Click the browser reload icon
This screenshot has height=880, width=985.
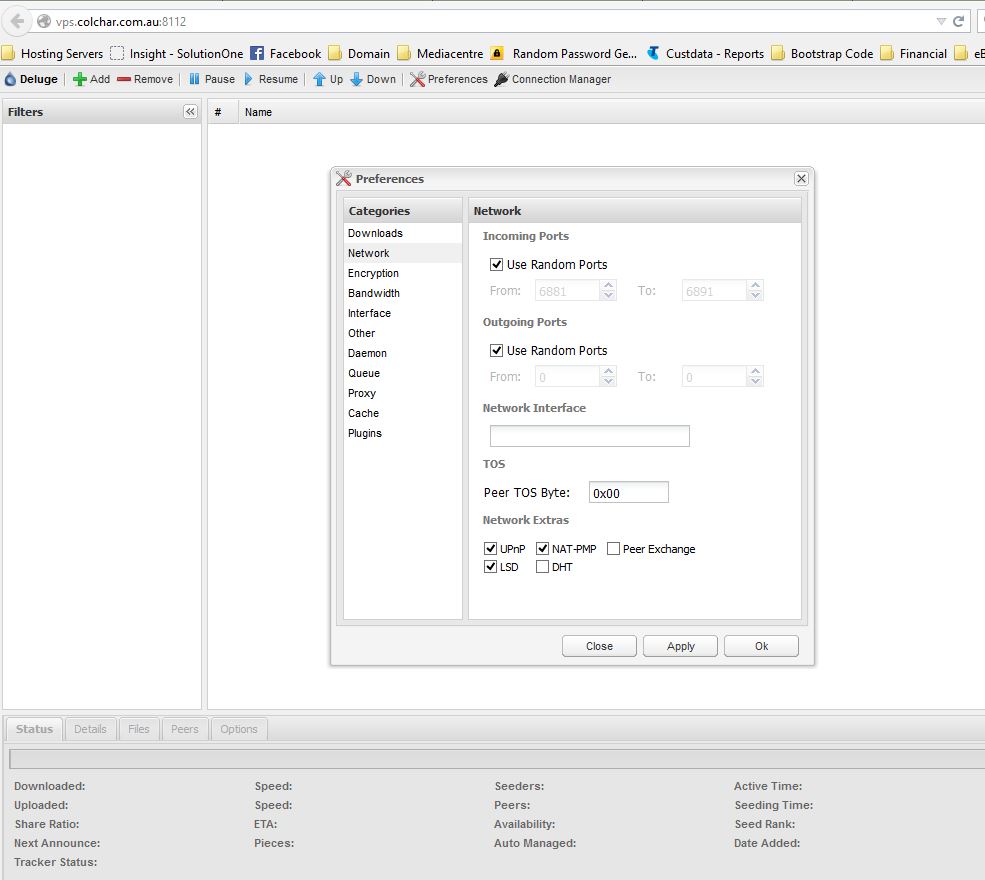click(958, 21)
